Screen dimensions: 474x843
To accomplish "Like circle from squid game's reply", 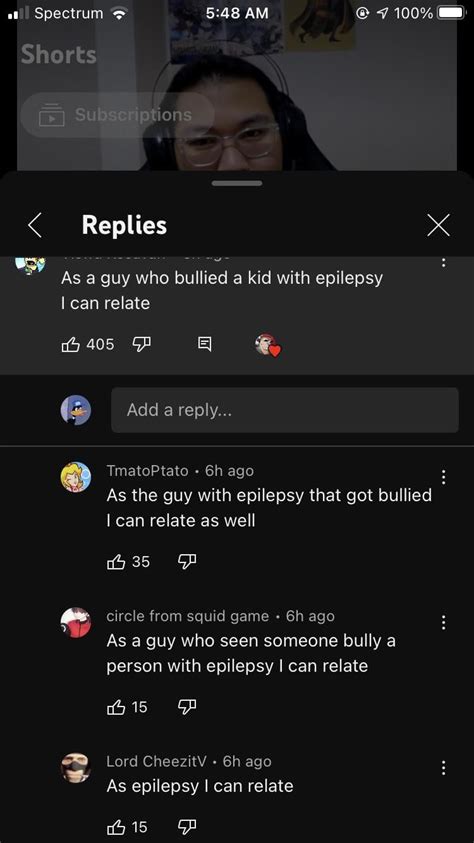I will click(x=116, y=707).
